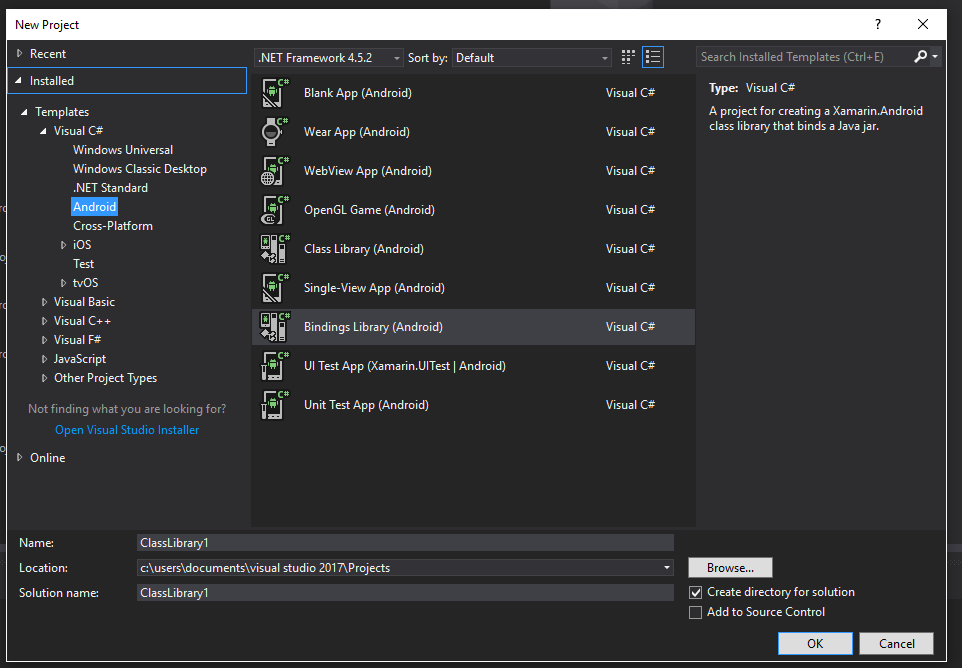The image size is (962, 668).
Task: Click the WebView App globe icon
Action: [x=274, y=171]
